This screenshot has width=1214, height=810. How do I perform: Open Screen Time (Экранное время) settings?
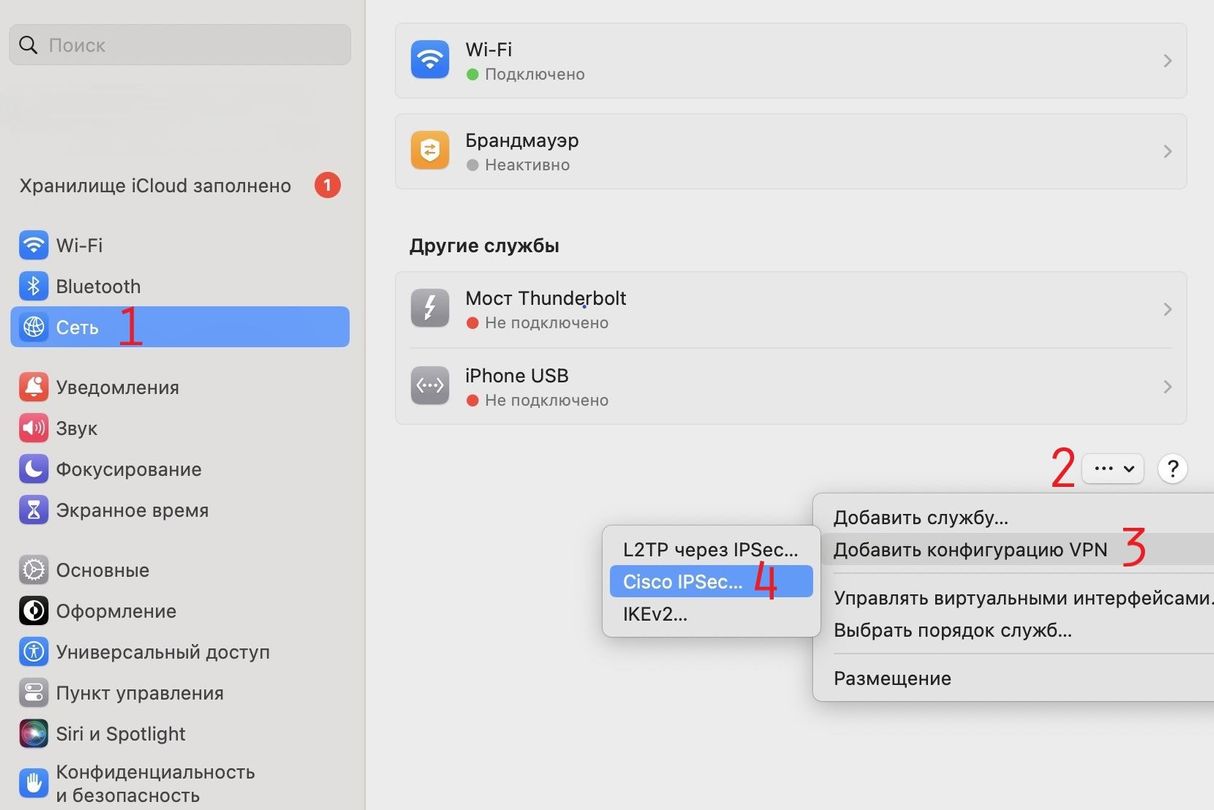pyautogui.click(x=131, y=510)
